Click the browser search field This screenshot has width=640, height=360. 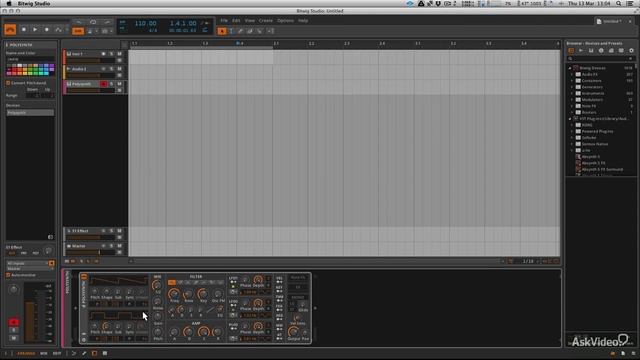600,59
